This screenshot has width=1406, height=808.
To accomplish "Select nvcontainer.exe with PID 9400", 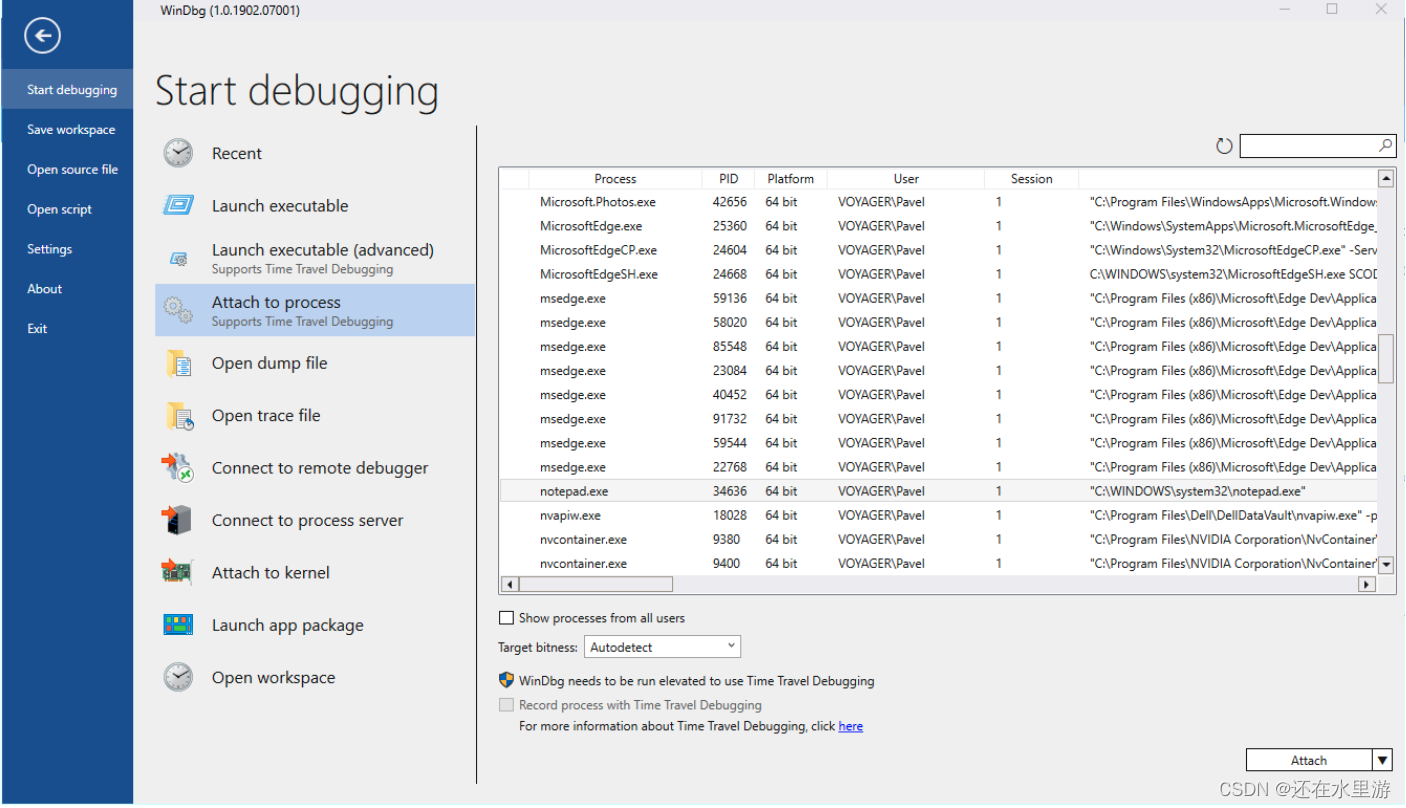I will click(x=938, y=563).
